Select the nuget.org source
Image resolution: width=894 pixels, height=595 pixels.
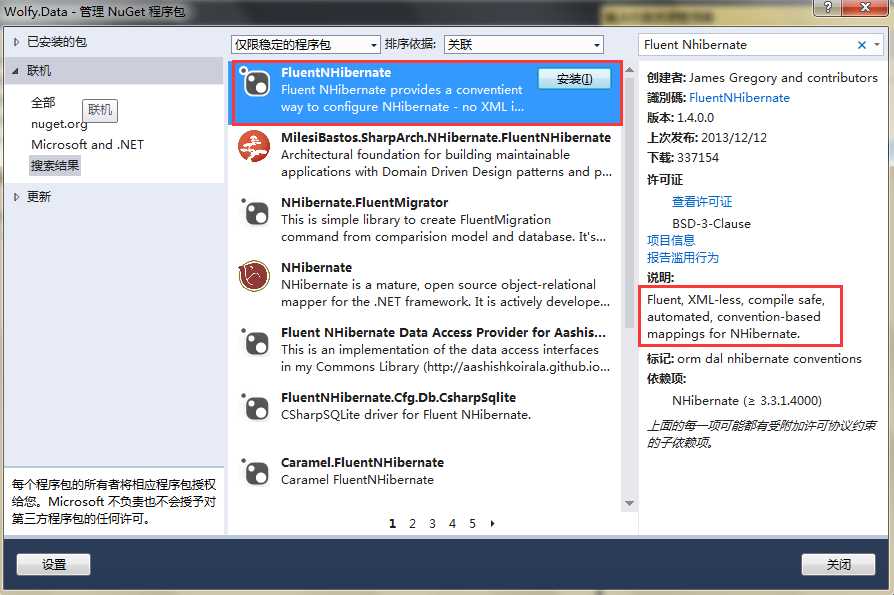(x=59, y=124)
